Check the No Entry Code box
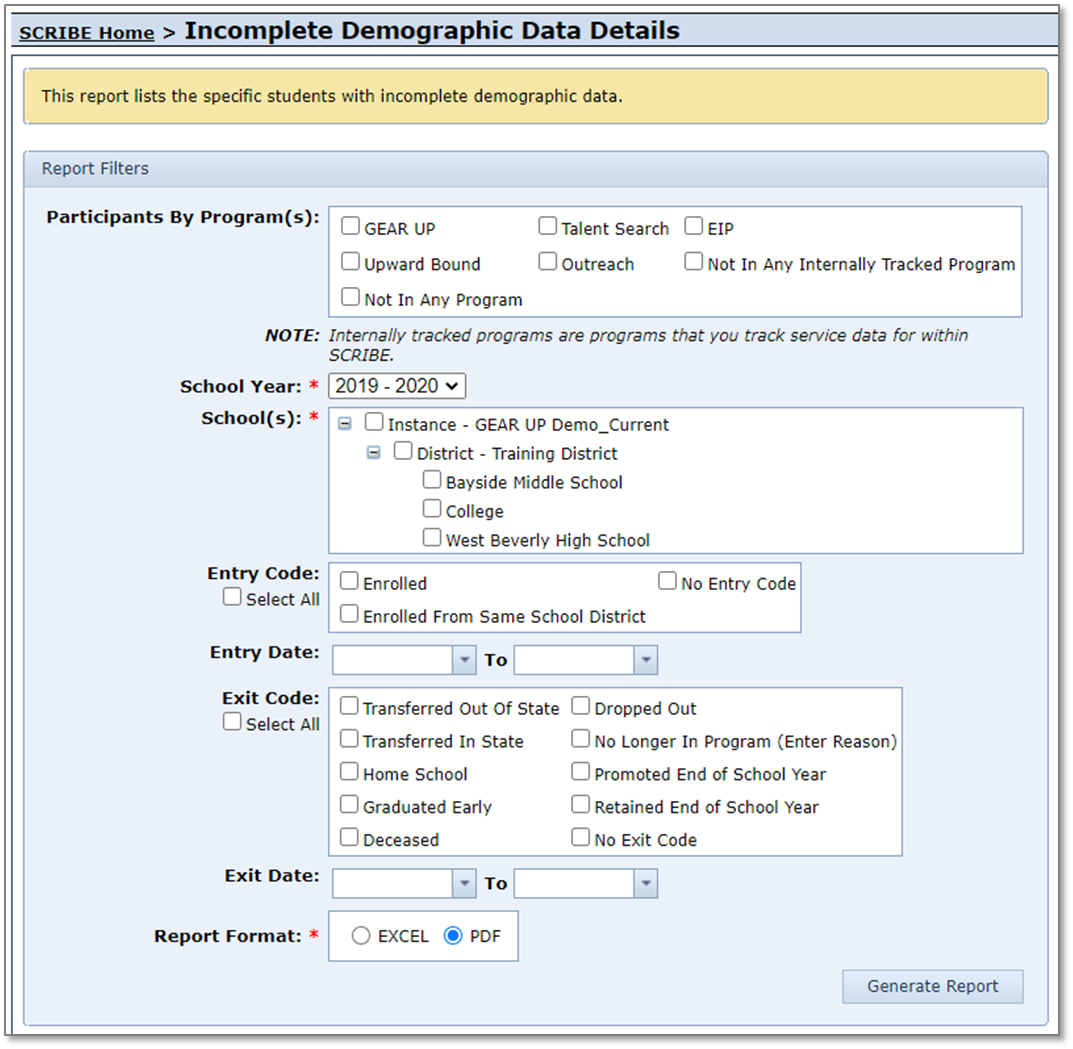 (667, 581)
